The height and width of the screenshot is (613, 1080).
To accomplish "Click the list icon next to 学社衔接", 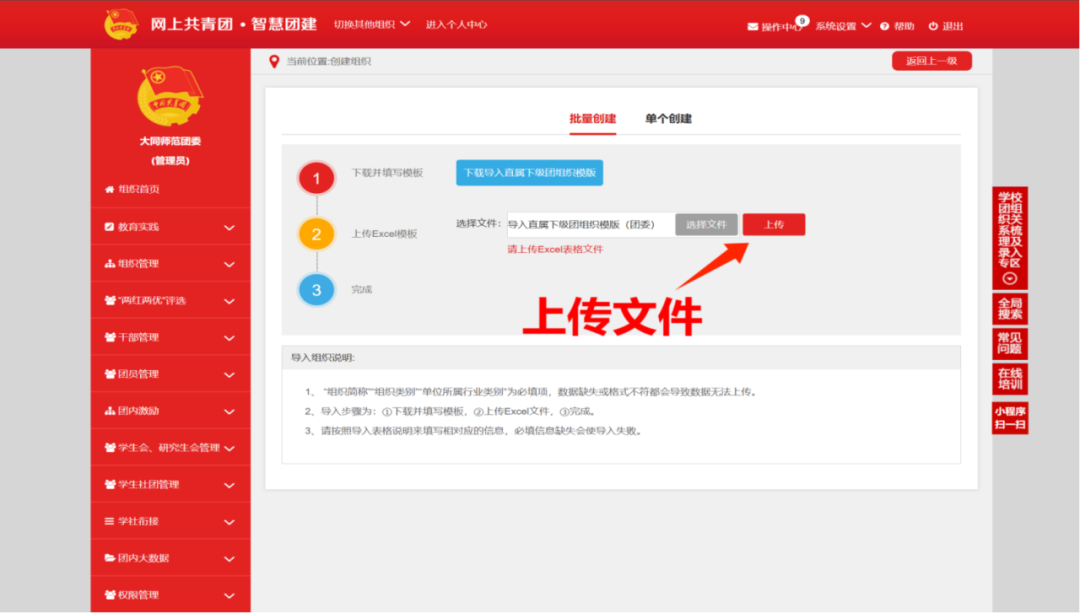I will coord(110,521).
